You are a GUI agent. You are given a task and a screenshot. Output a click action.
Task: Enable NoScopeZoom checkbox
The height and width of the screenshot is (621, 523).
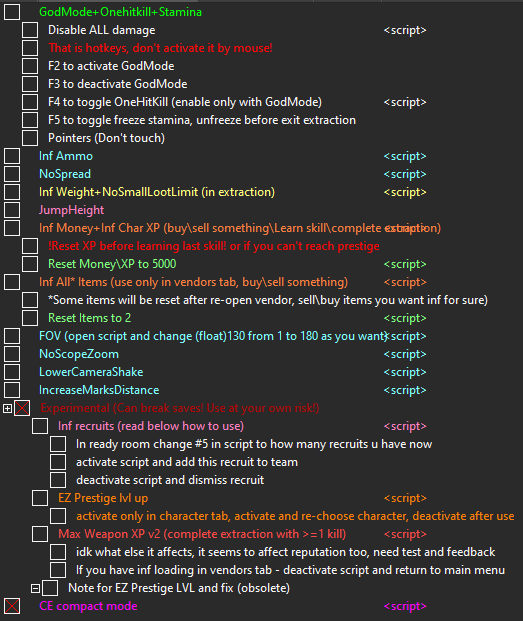tap(12, 354)
